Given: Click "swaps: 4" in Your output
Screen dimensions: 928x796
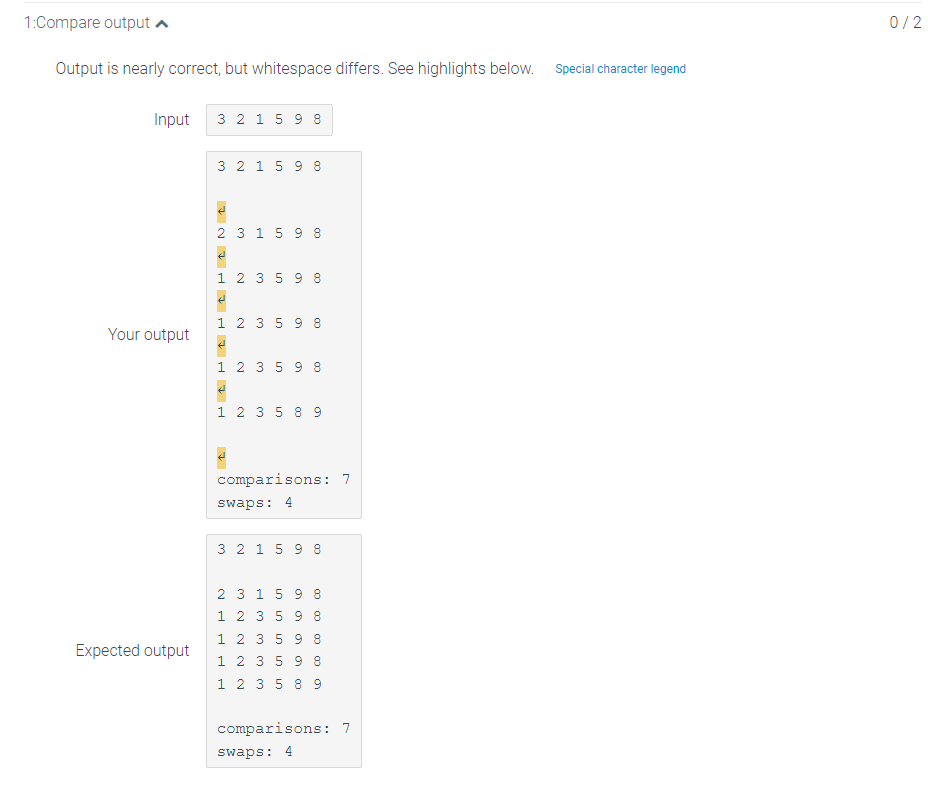Looking at the screenshot, I should [x=252, y=501].
